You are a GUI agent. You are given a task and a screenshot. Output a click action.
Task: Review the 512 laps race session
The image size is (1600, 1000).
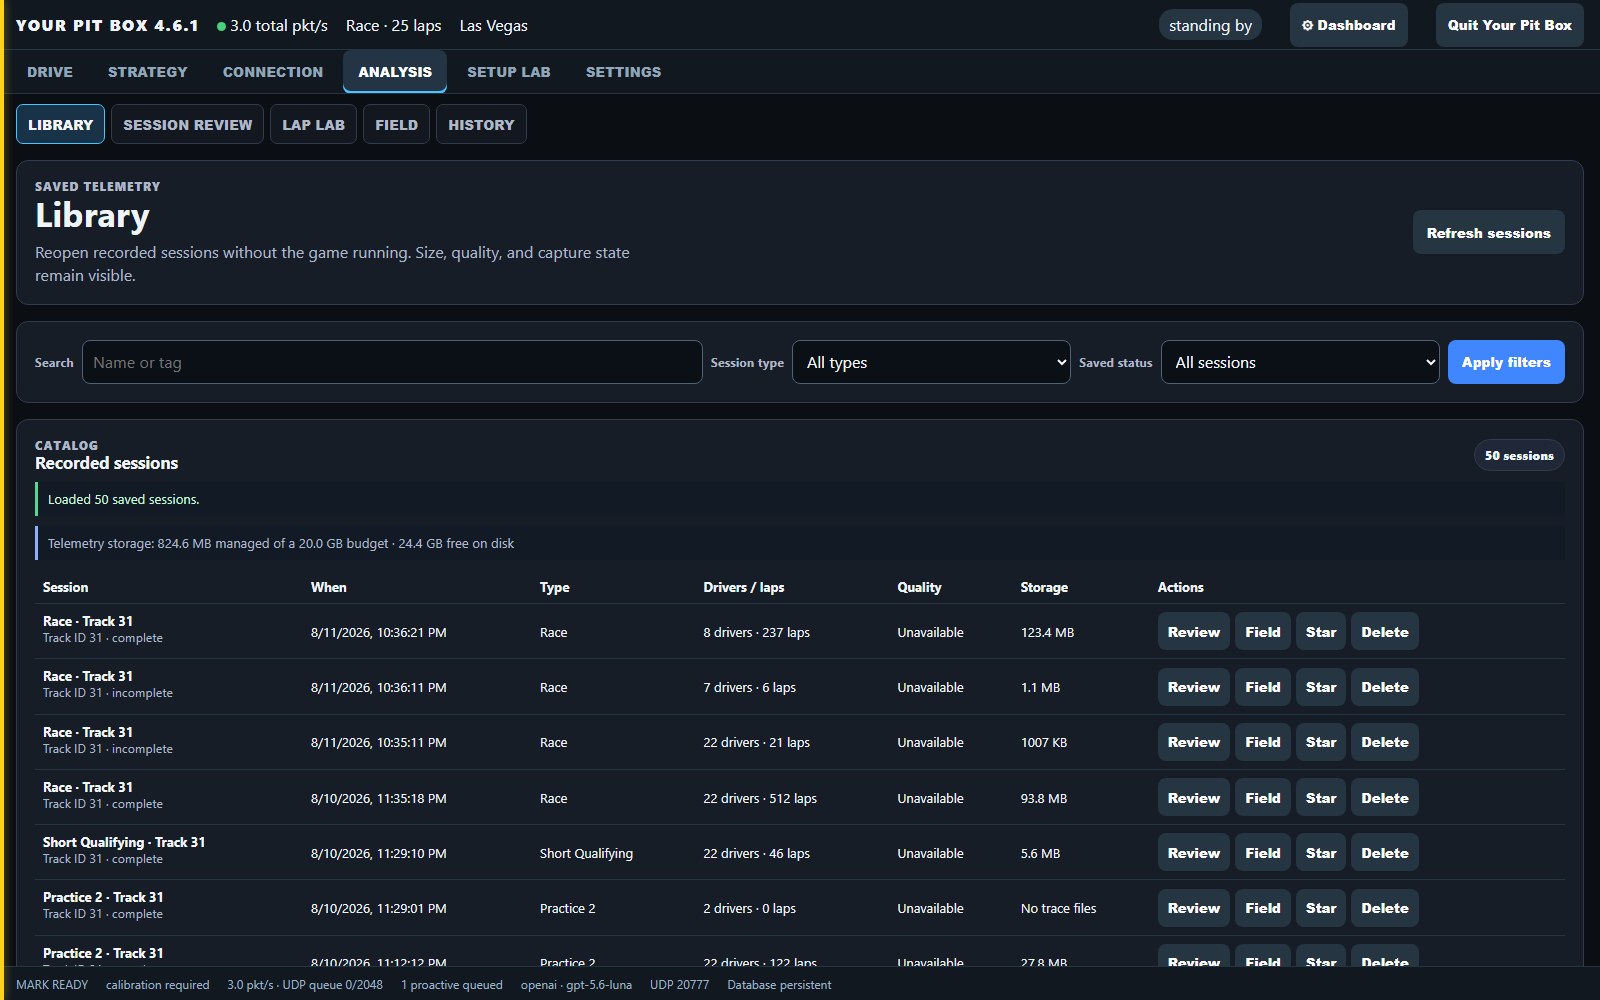point(1194,798)
